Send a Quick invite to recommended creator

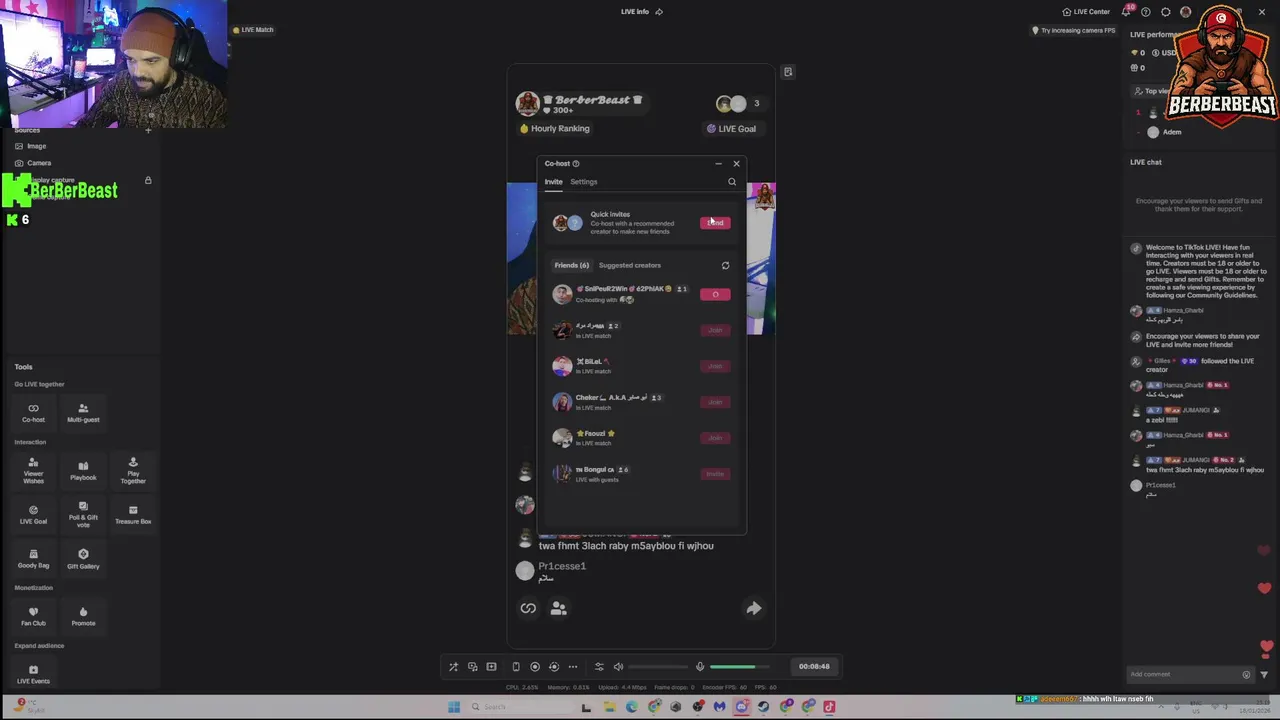click(715, 222)
